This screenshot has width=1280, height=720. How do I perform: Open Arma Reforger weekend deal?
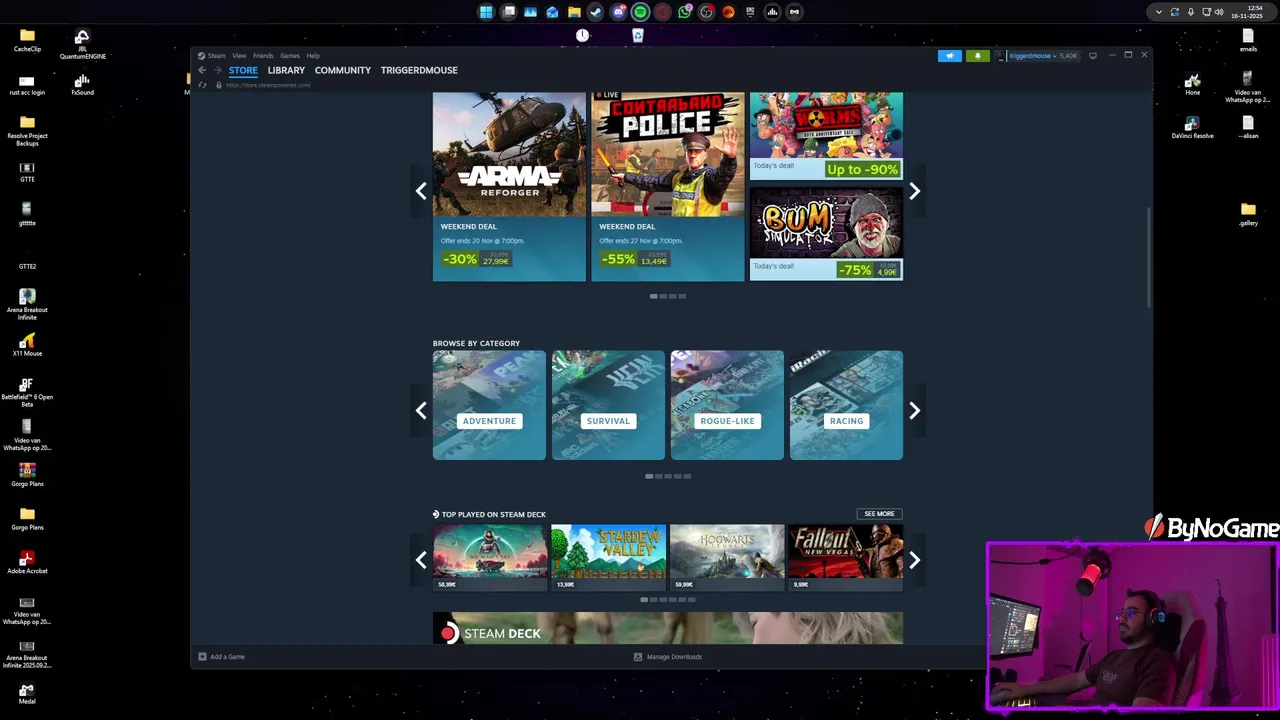(509, 187)
